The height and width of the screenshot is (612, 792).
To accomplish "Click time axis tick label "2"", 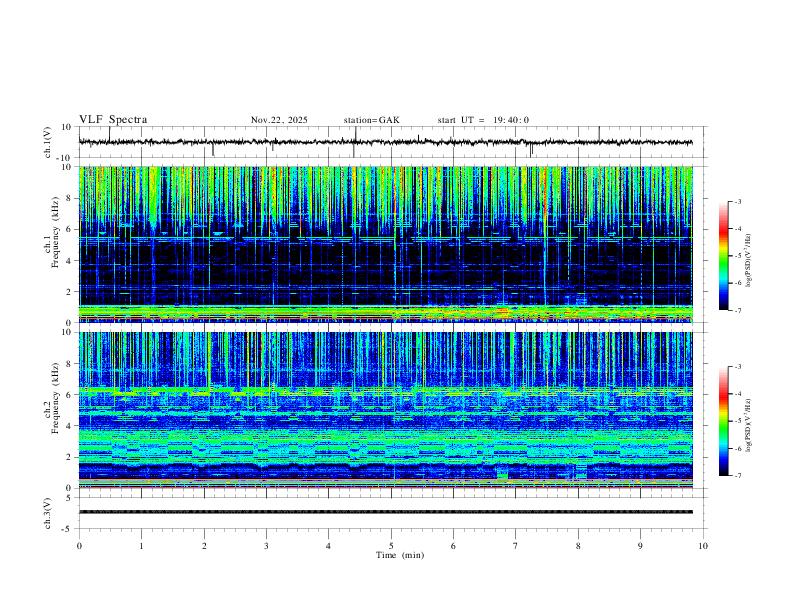I will tap(204, 546).
